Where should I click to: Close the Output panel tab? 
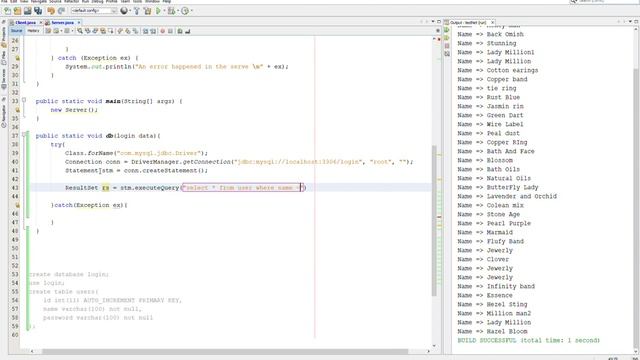pyautogui.click(x=492, y=22)
